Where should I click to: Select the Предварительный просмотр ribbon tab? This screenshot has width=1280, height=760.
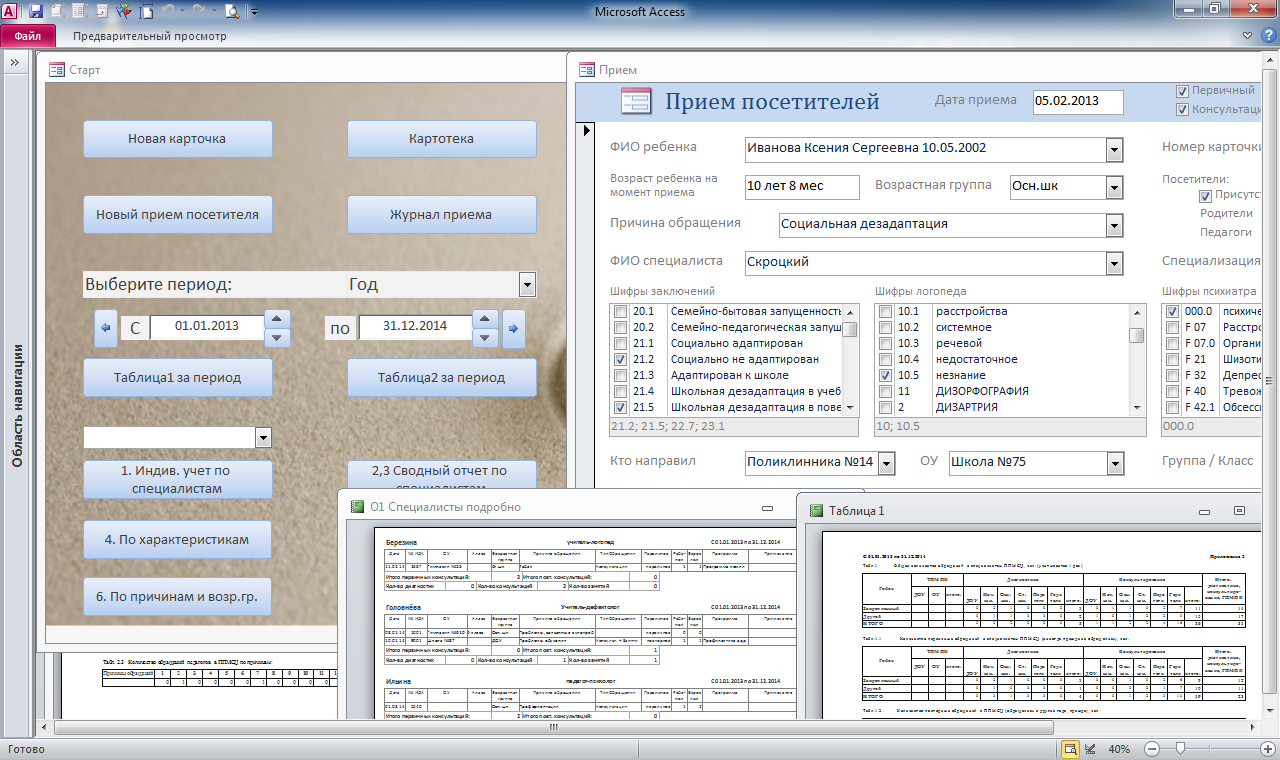150,36
